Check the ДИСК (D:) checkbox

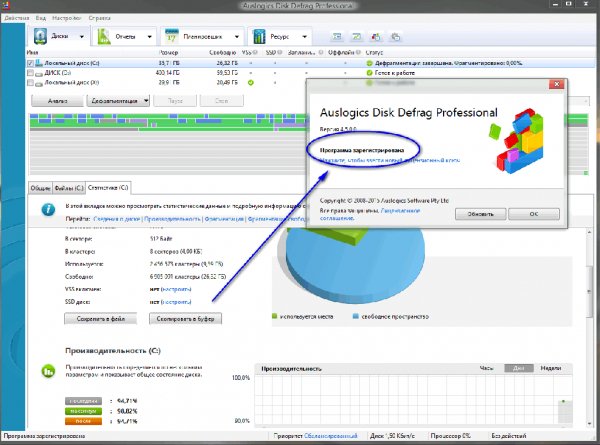[30, 73]
